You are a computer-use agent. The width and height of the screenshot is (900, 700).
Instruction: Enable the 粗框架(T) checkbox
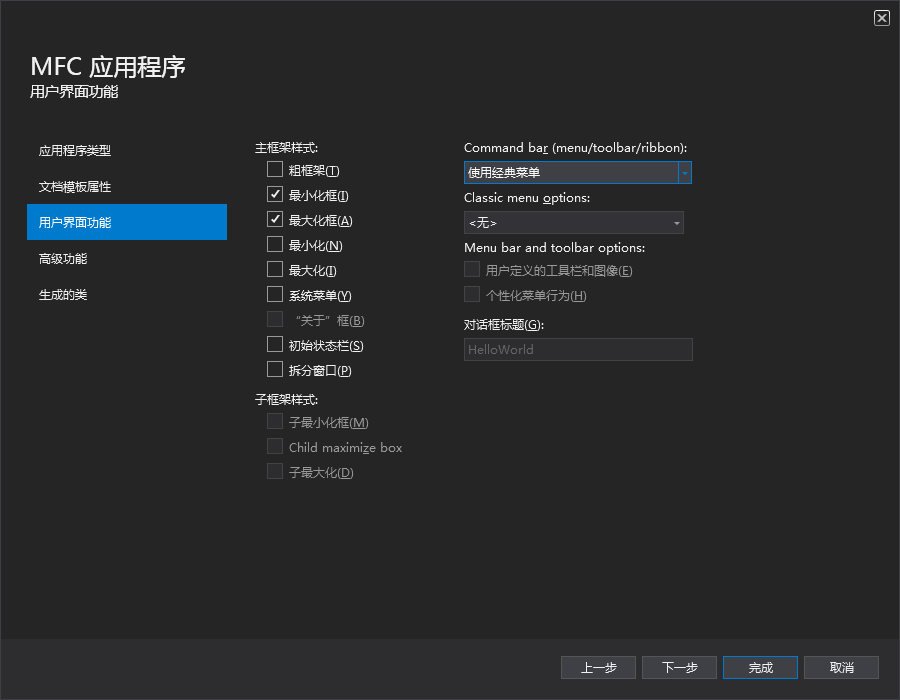click(x=274, y=169)
